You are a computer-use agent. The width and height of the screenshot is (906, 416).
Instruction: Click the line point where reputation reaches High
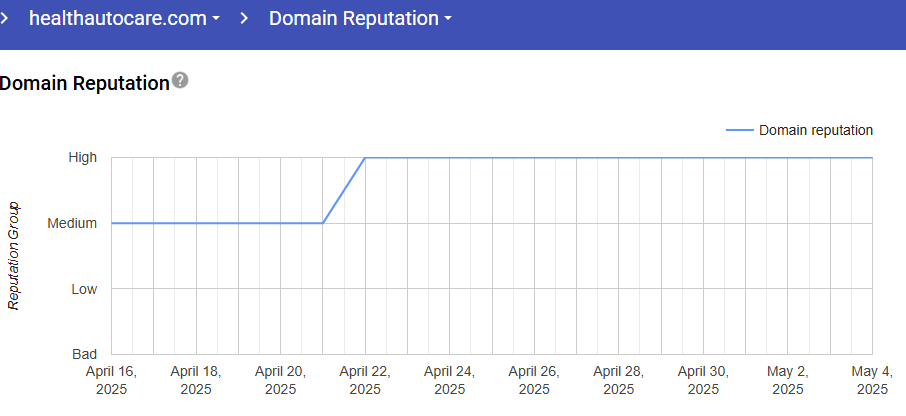365,158
